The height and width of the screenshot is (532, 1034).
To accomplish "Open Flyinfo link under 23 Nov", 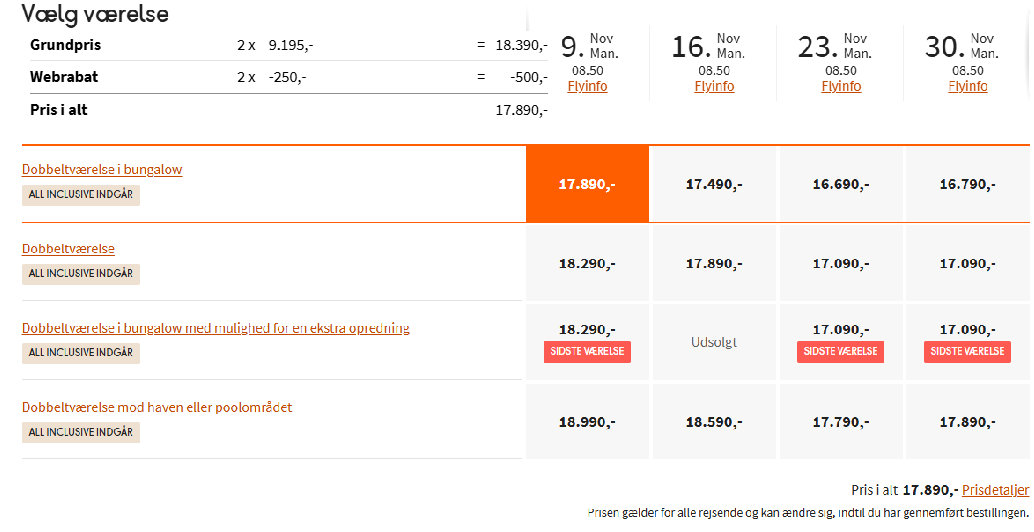I will pyautogui.click(x=841, y=86).
